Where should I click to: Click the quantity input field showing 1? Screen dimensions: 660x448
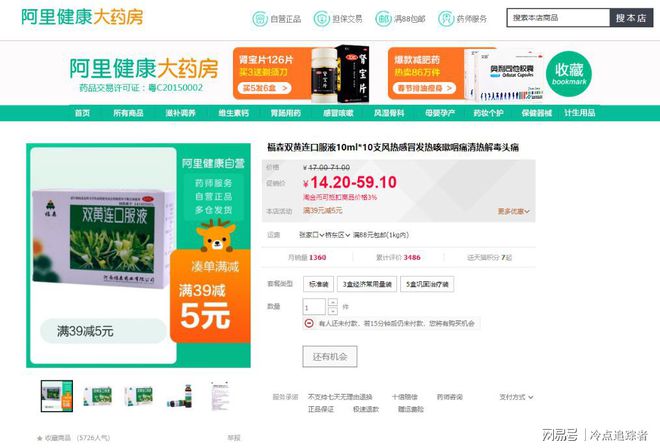[x=314, y=307]
